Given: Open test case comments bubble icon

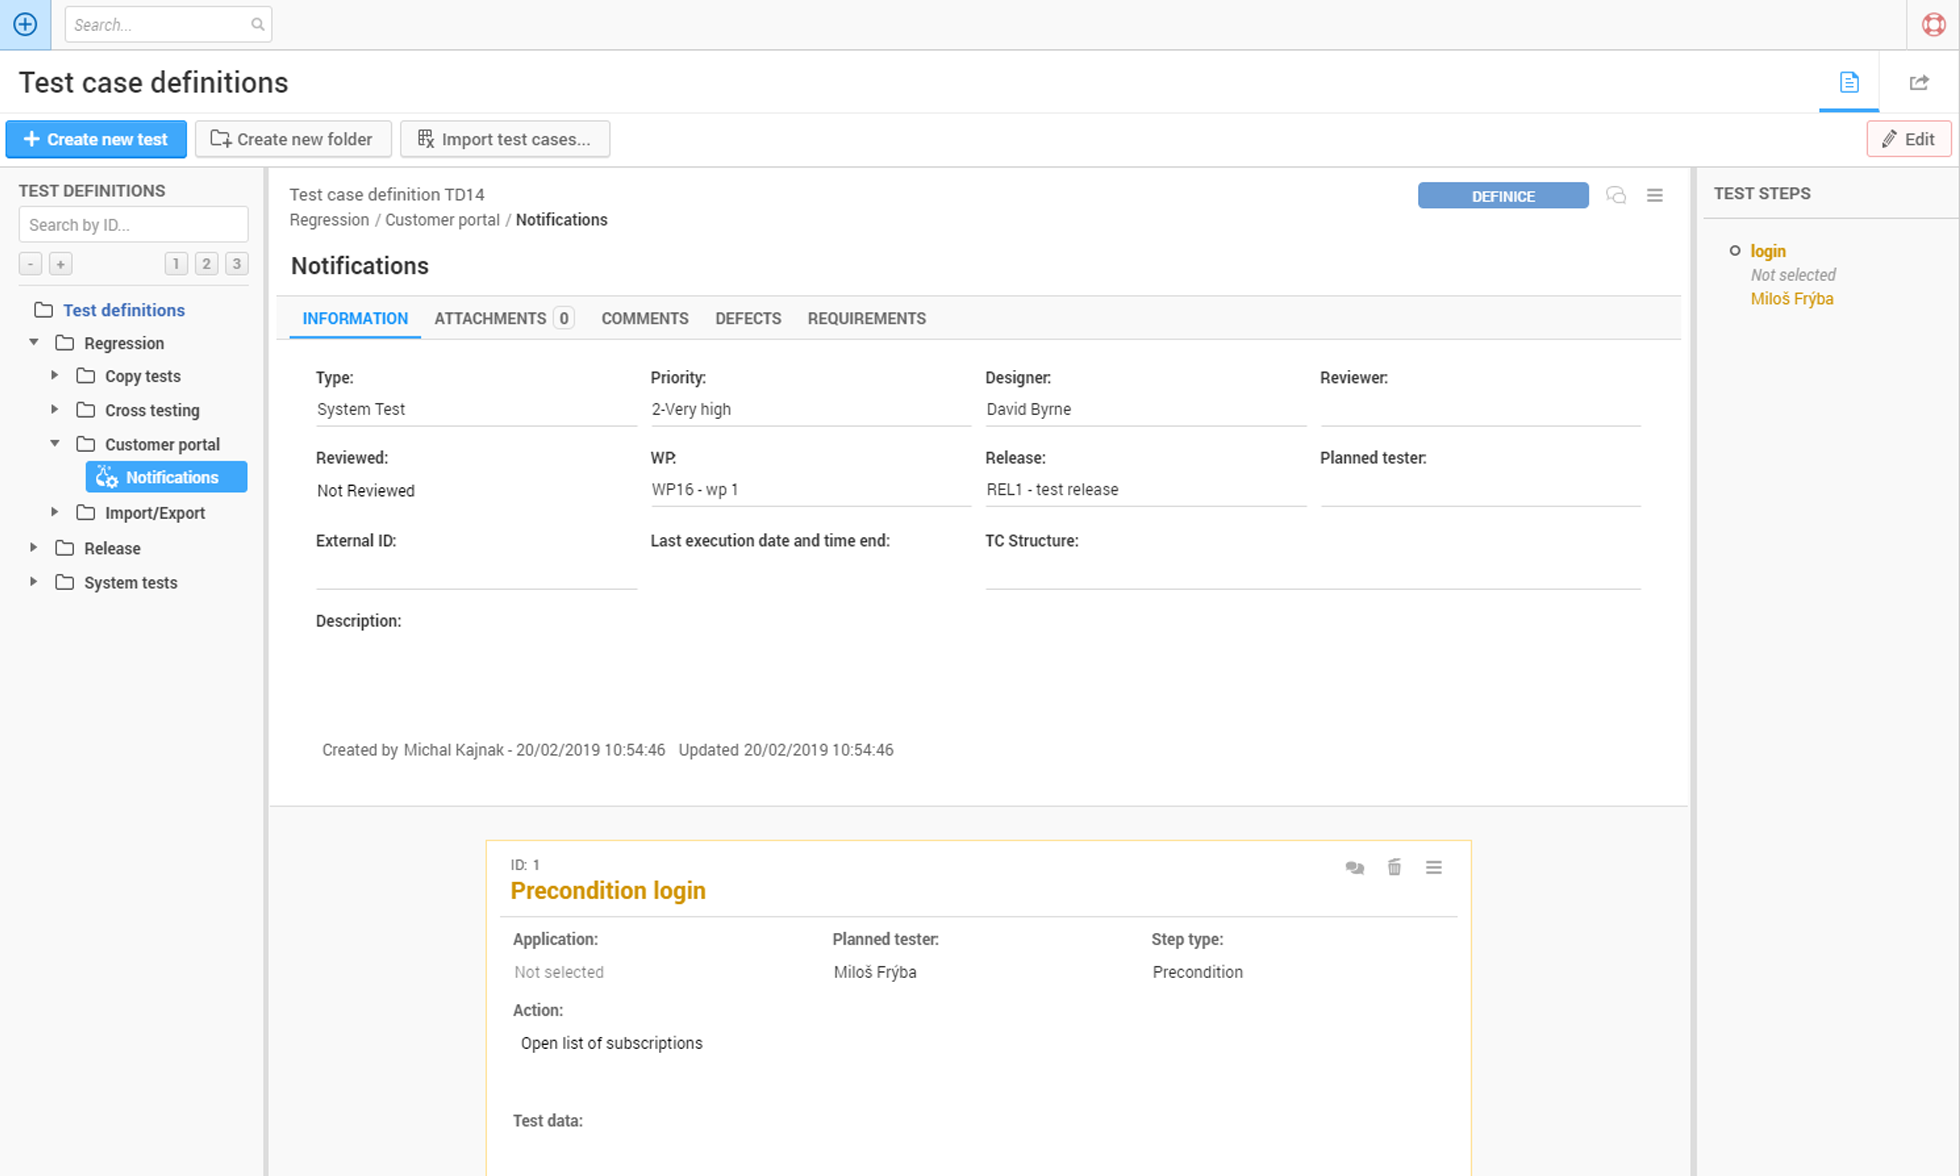Looking at the screenshot, I should pos(1615,195).
